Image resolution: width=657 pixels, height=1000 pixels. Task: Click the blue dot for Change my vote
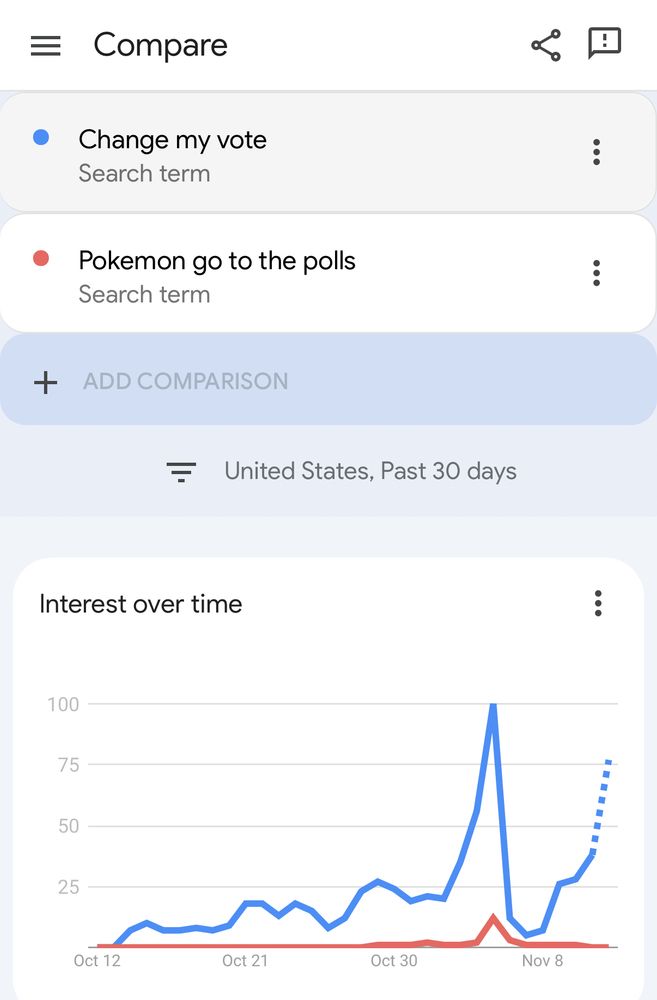tap(41, 137)
